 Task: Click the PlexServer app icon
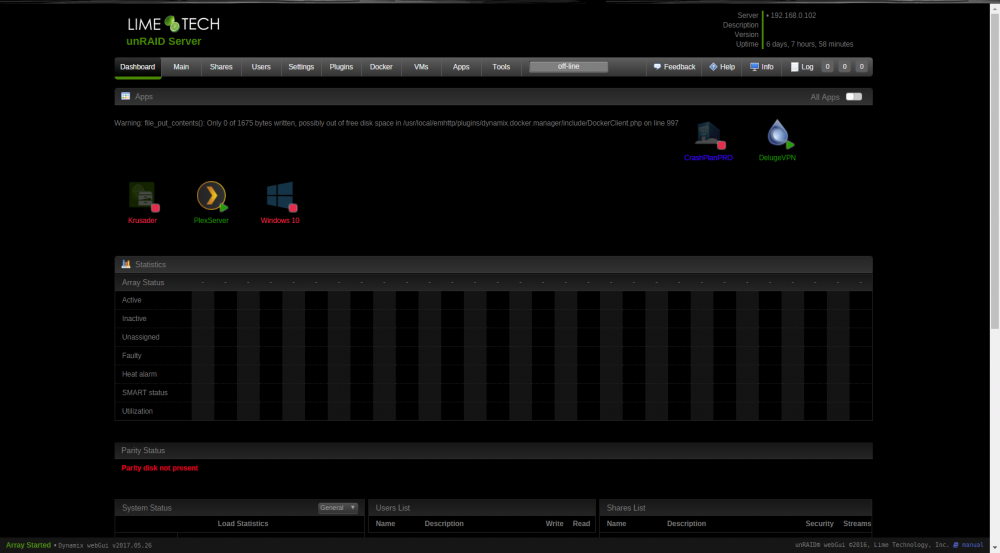click(212, 196)
